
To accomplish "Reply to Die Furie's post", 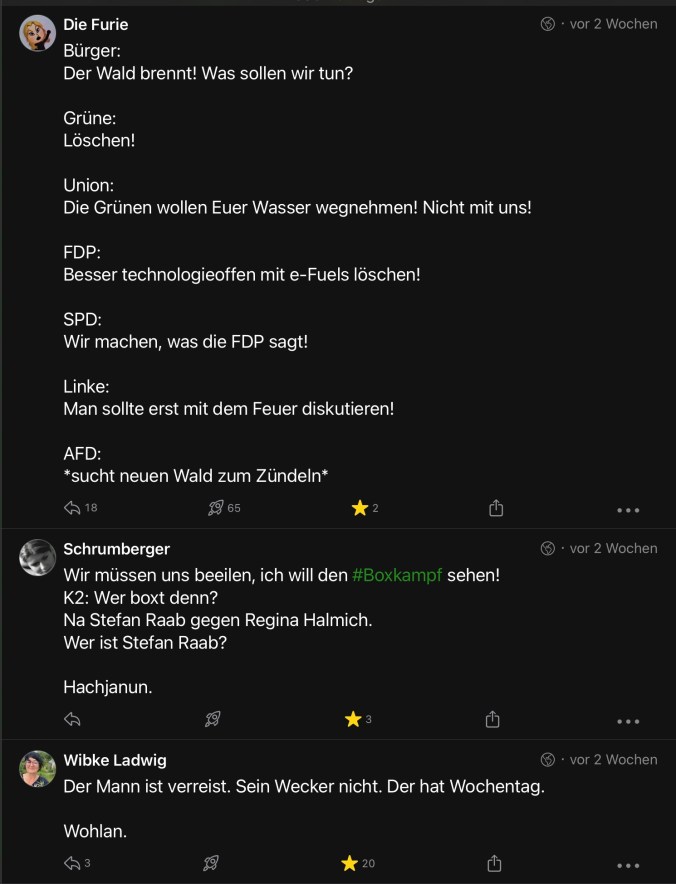I will coord(72,508).
